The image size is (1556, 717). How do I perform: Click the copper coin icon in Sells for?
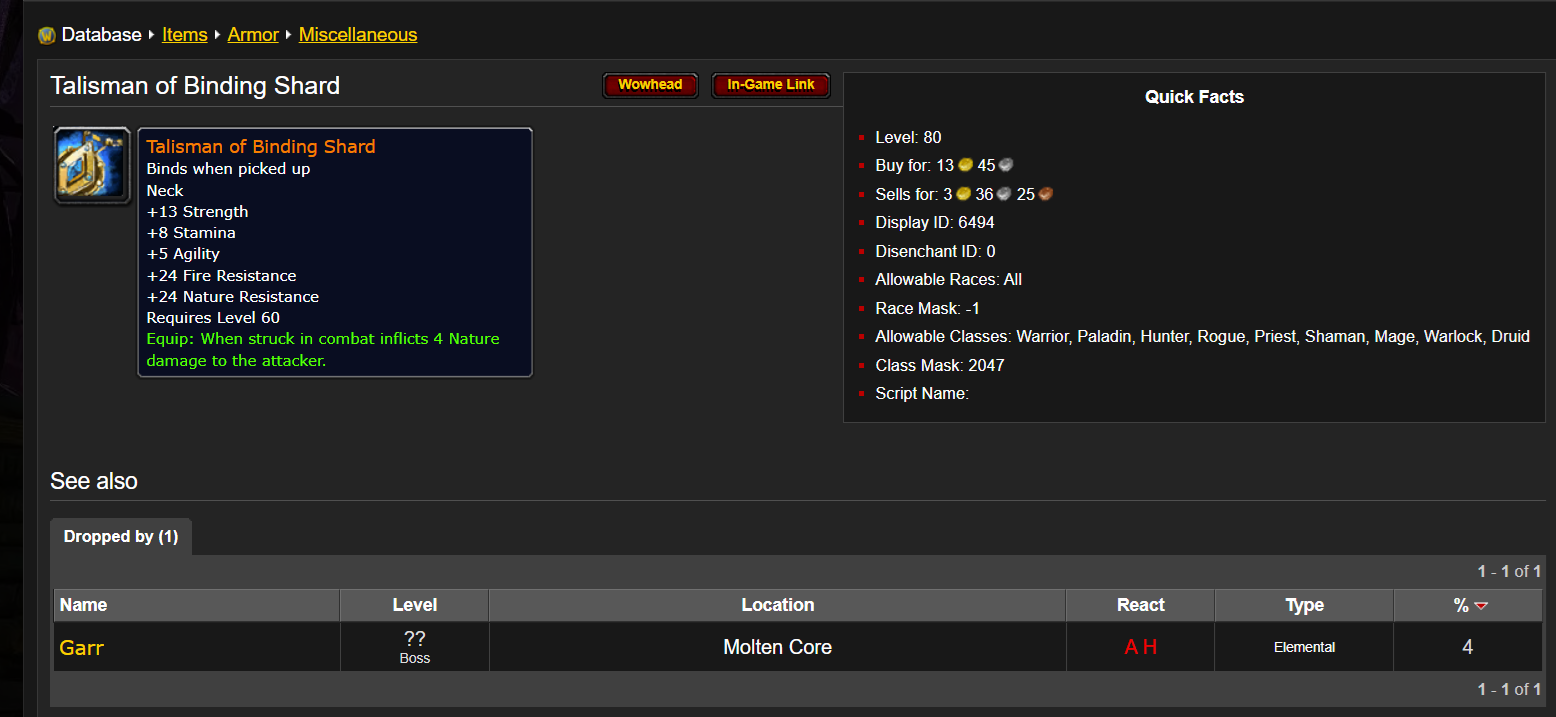1046,194
